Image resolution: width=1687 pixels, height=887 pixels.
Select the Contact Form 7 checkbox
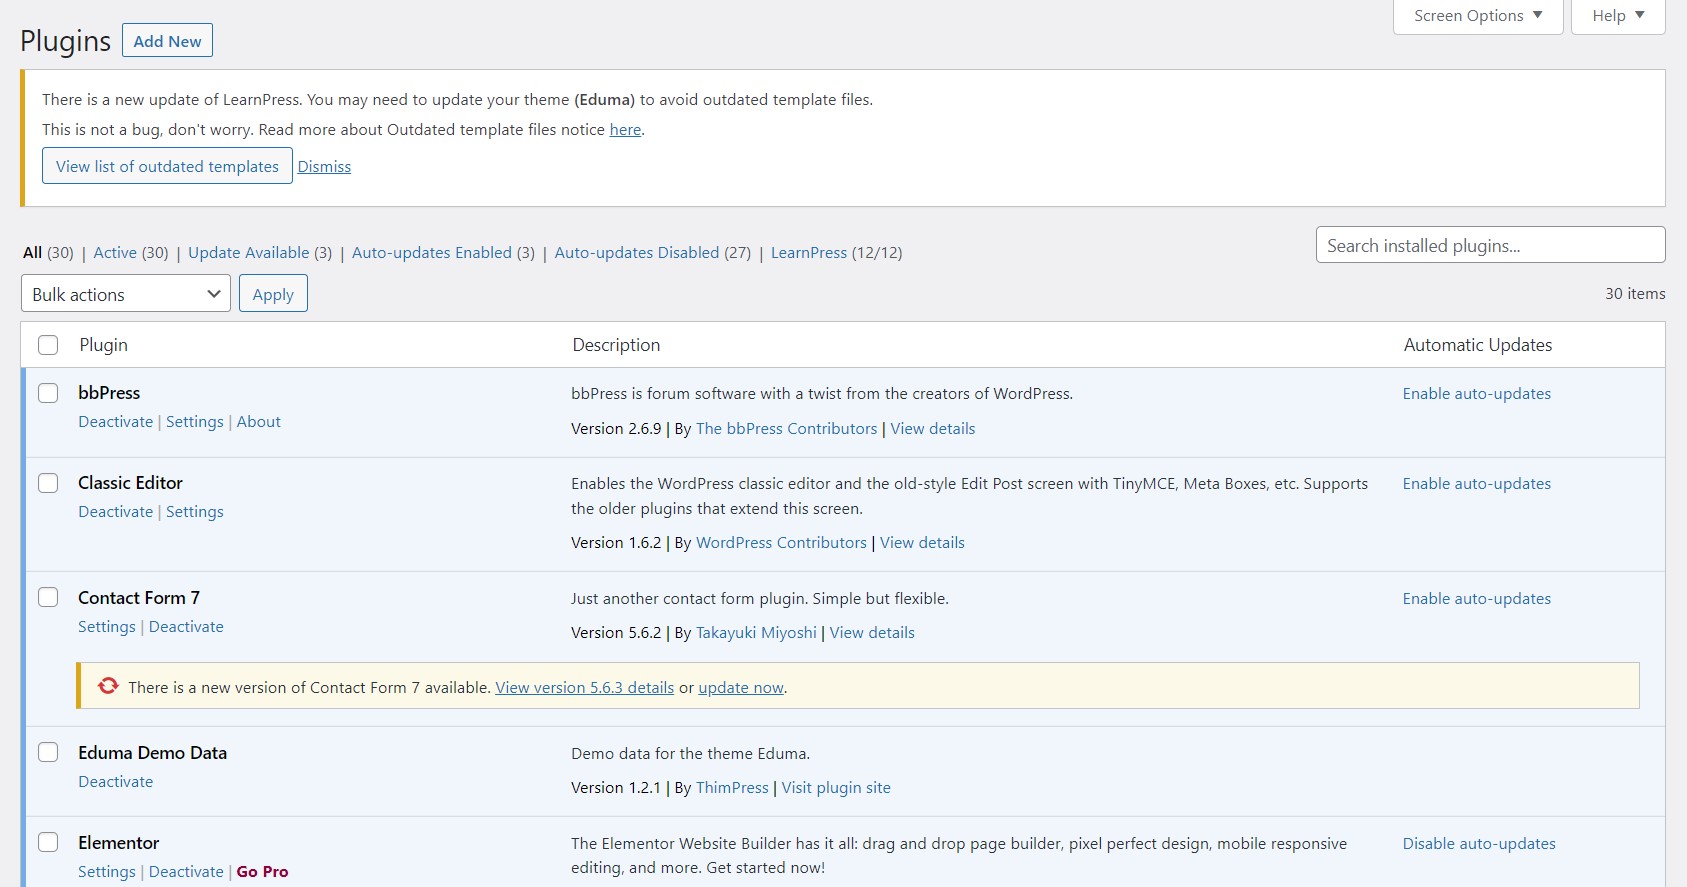(x=48, y=598)
